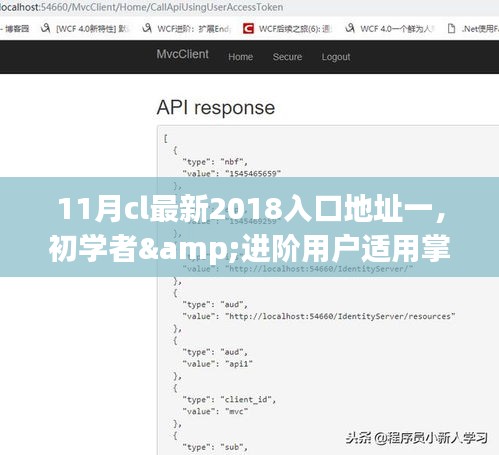Go to the Home nav item
Image resolution: width=499 pixels, height=455 pixels.
coord(240,57)
